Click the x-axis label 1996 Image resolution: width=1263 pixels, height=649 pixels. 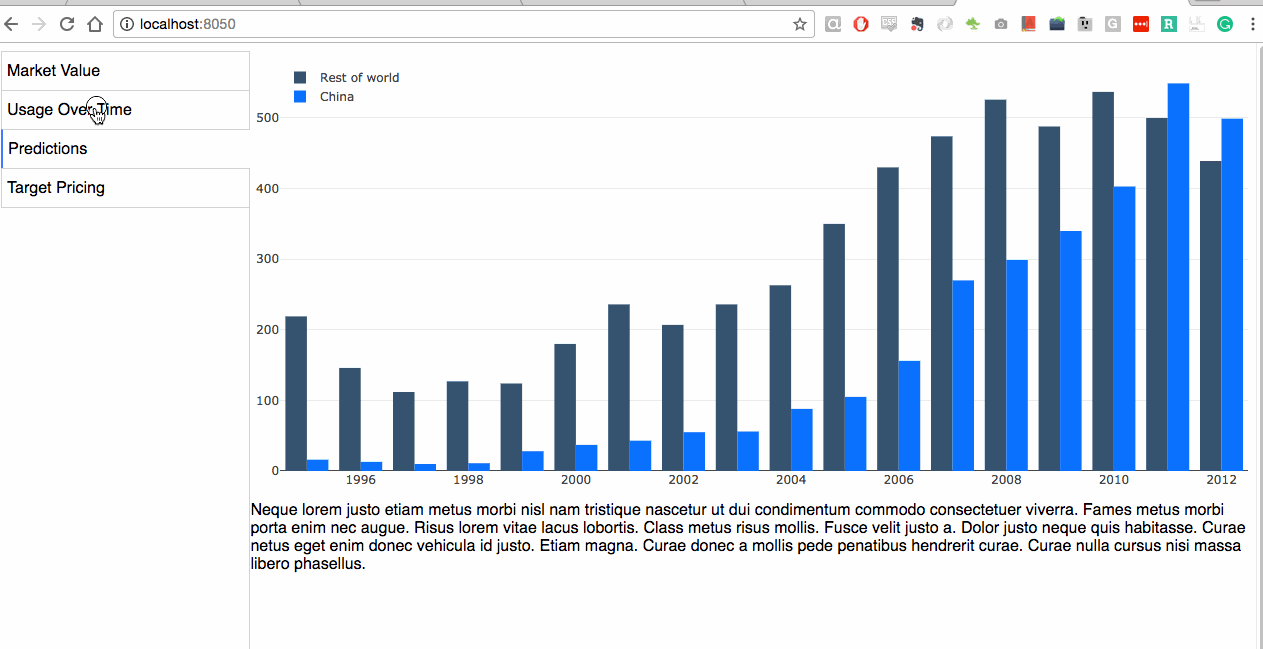click(x=360, y=481)
